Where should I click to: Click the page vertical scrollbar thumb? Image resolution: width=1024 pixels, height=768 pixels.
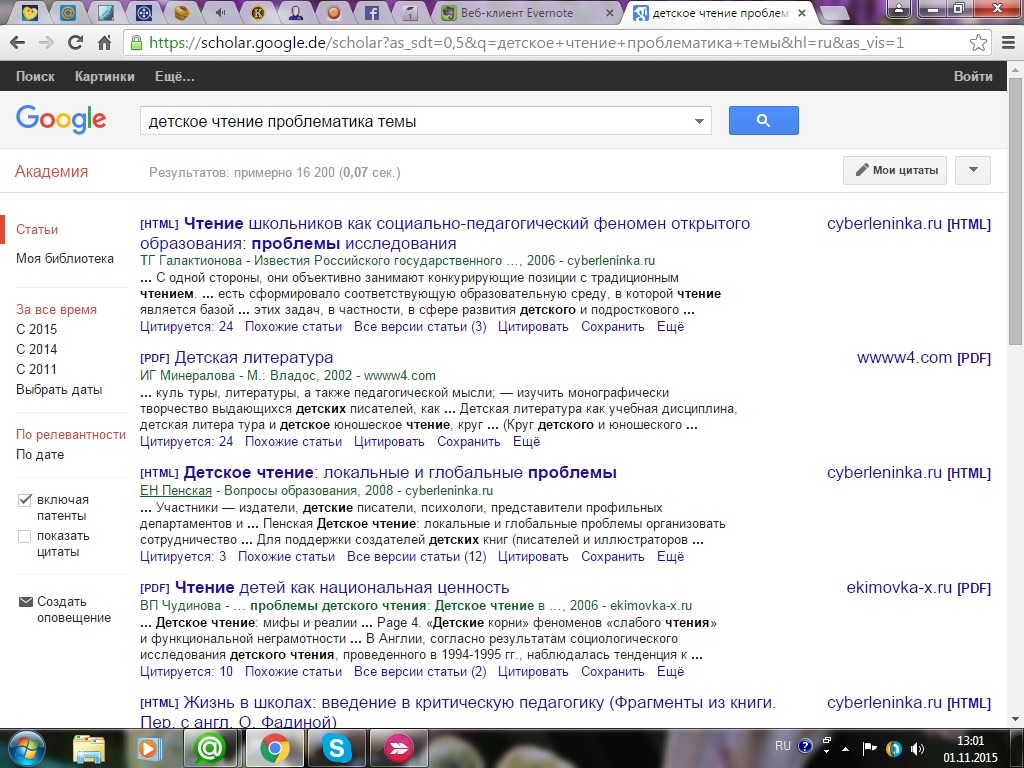pos(1016,212)
